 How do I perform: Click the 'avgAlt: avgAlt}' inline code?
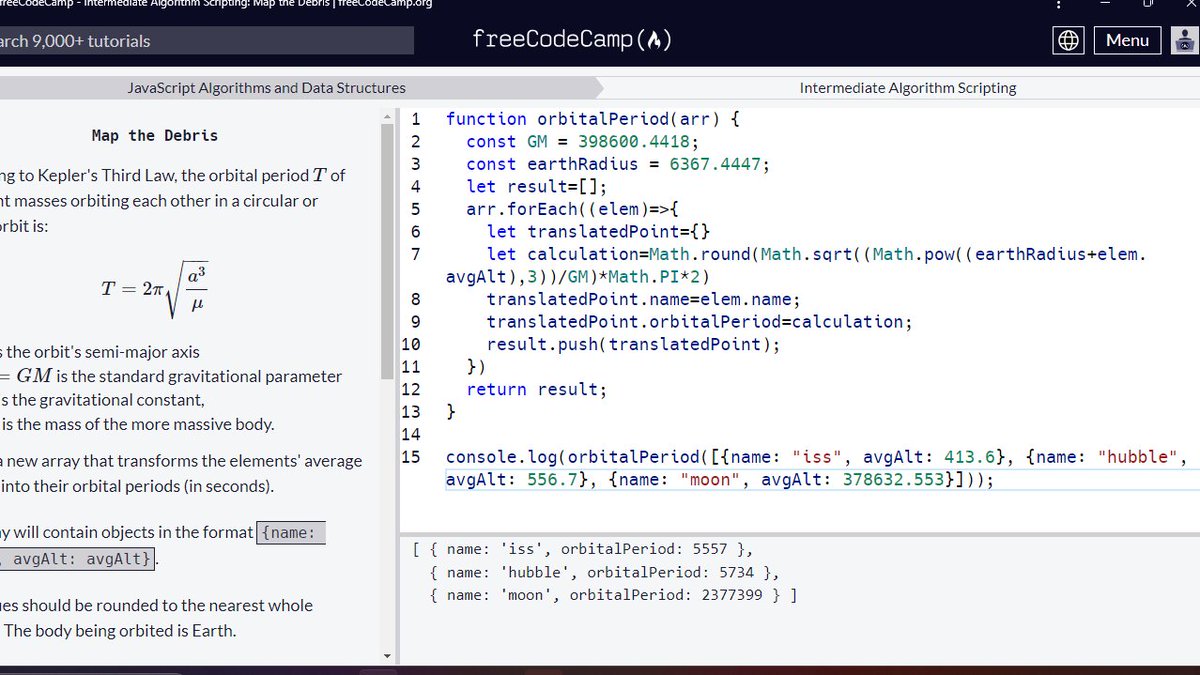[78, 559]
